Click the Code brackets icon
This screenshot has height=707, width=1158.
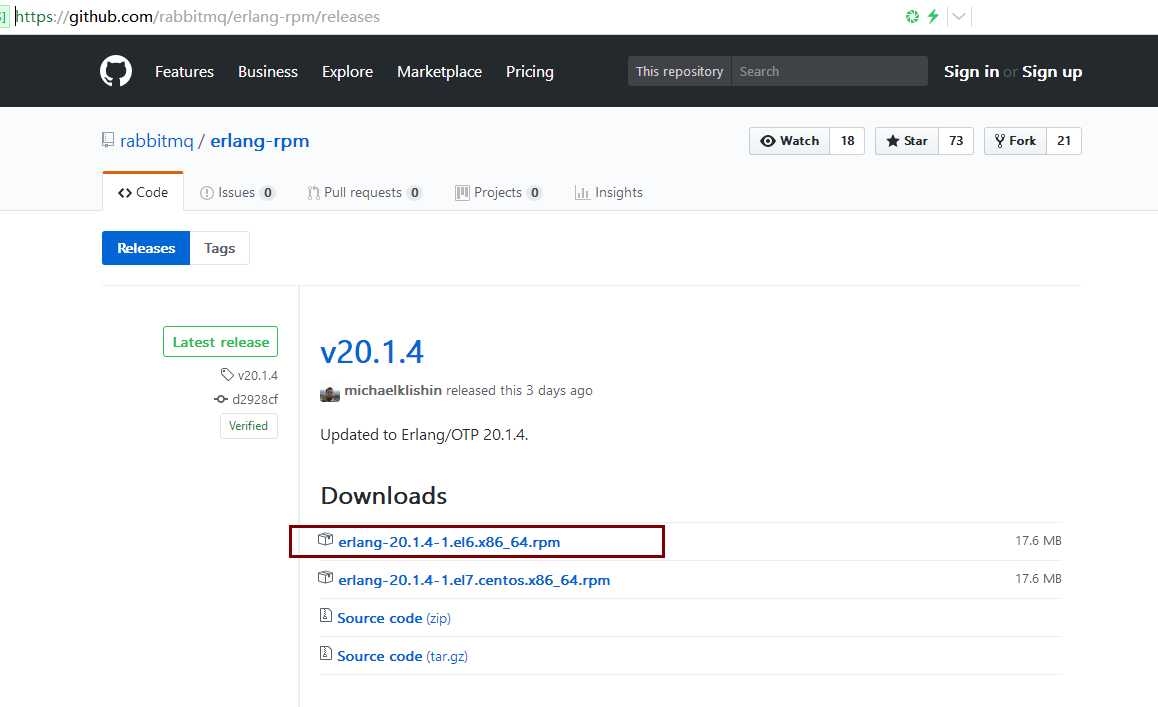pos(125,193)
